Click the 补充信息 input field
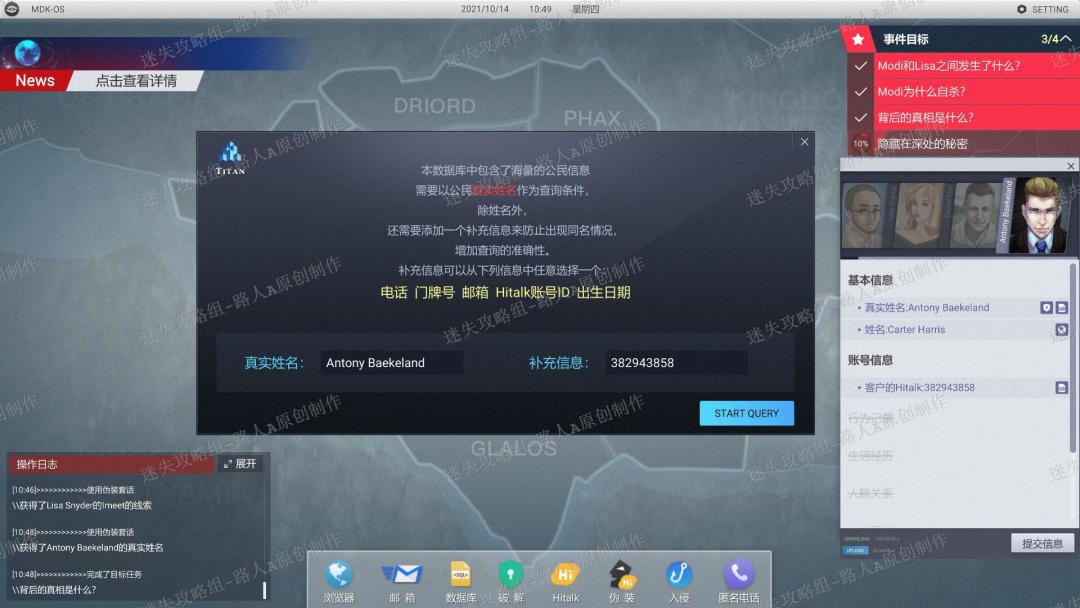1080x608 pixels. [x=676, y=363]
